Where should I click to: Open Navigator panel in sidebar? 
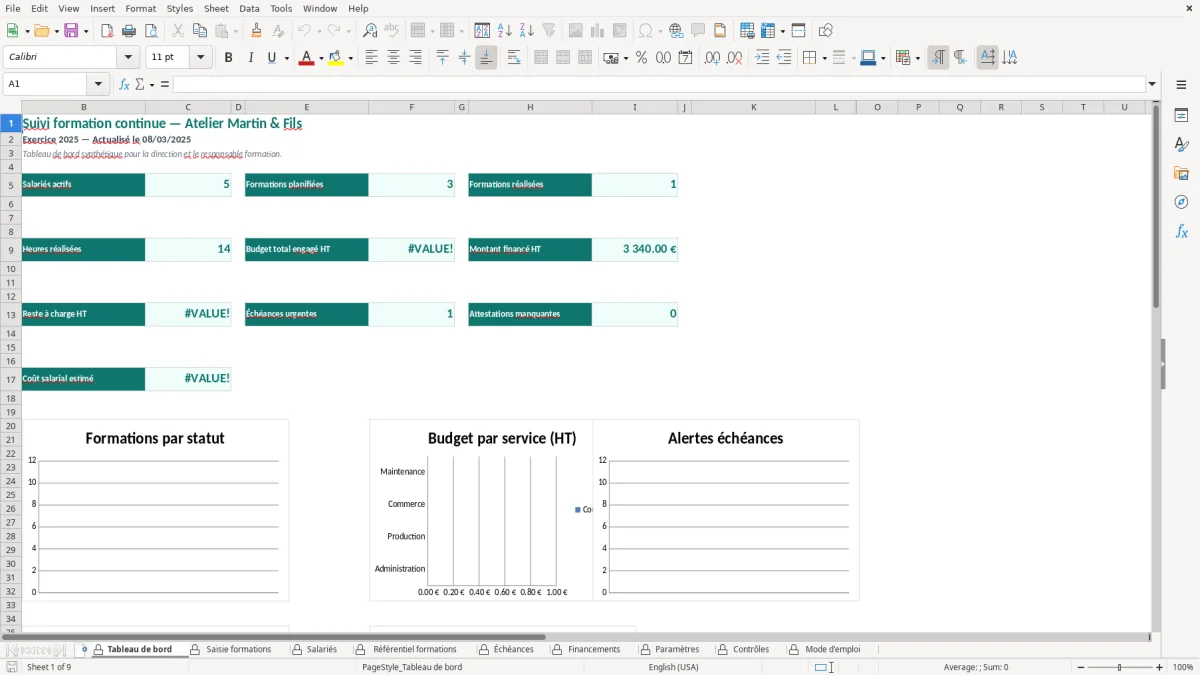pyautogui.click(x=1181, y=202)
